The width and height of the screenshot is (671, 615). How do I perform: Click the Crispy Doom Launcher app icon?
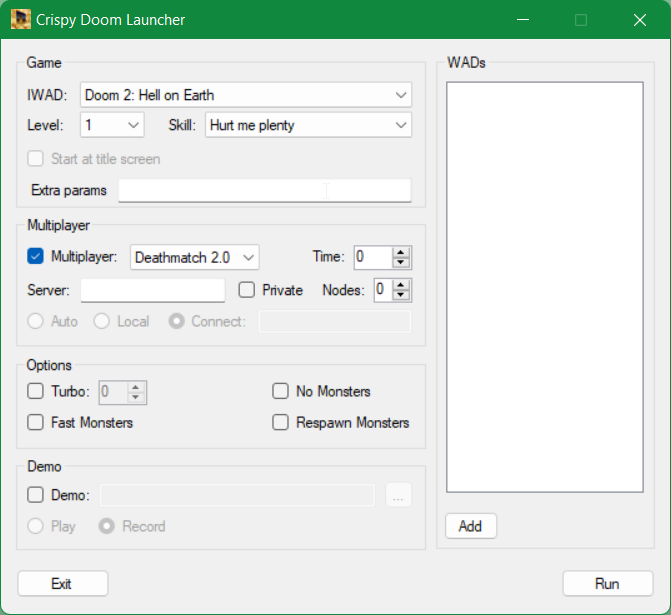click(21, 20)
